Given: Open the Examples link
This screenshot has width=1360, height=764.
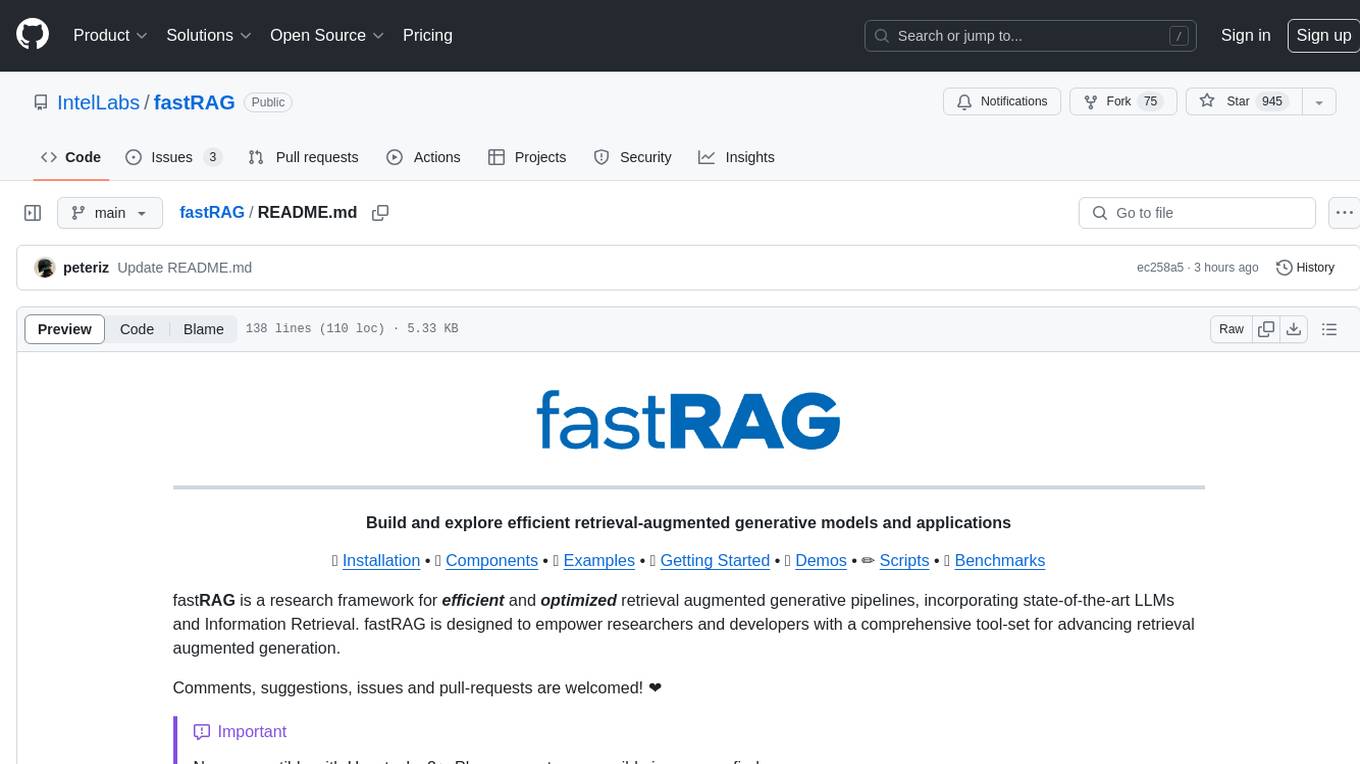Looking at the screenshot, I should 599,560.
